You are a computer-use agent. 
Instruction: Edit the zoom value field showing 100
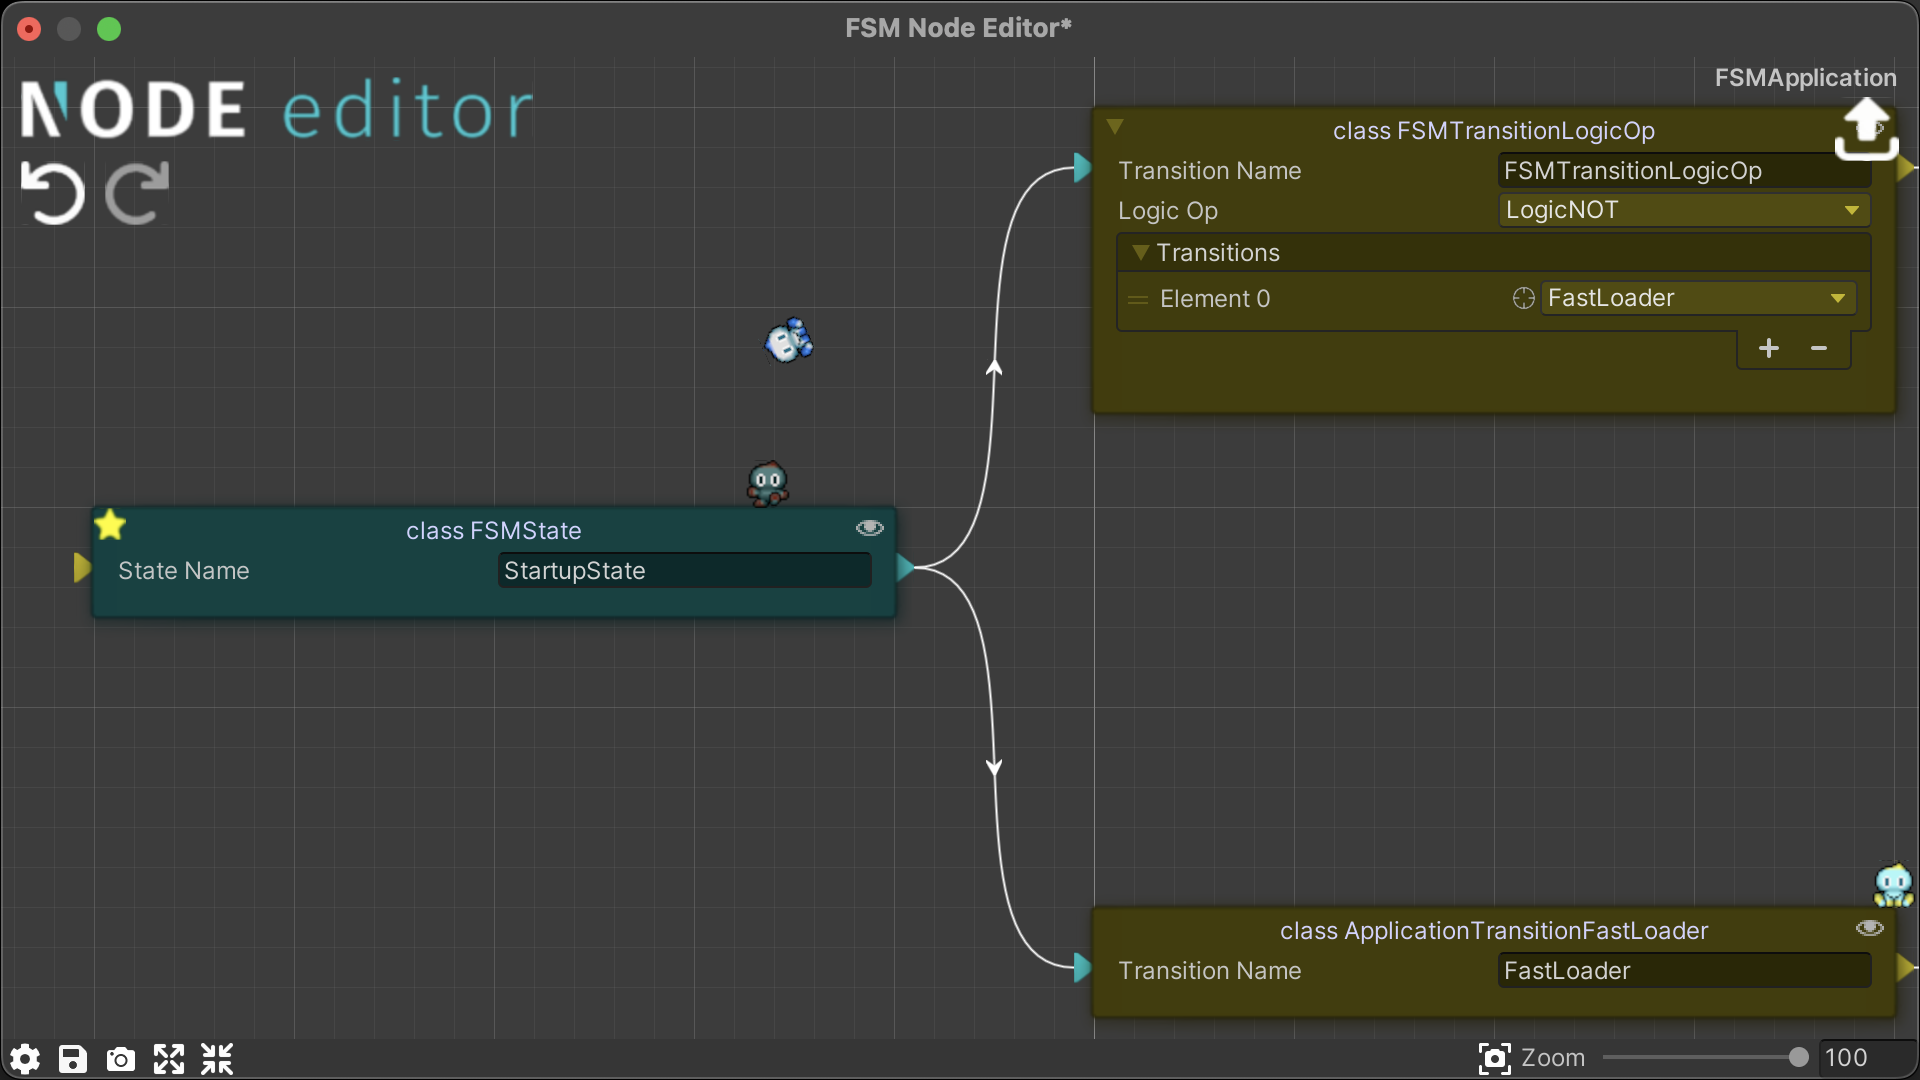[1866, 1058]
